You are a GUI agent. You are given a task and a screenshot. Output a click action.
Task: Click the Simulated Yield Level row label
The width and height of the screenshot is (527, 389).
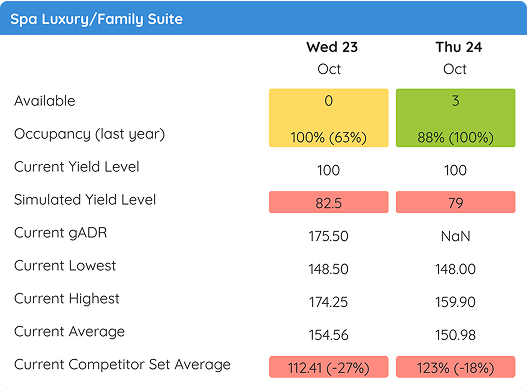click(85, 200)
